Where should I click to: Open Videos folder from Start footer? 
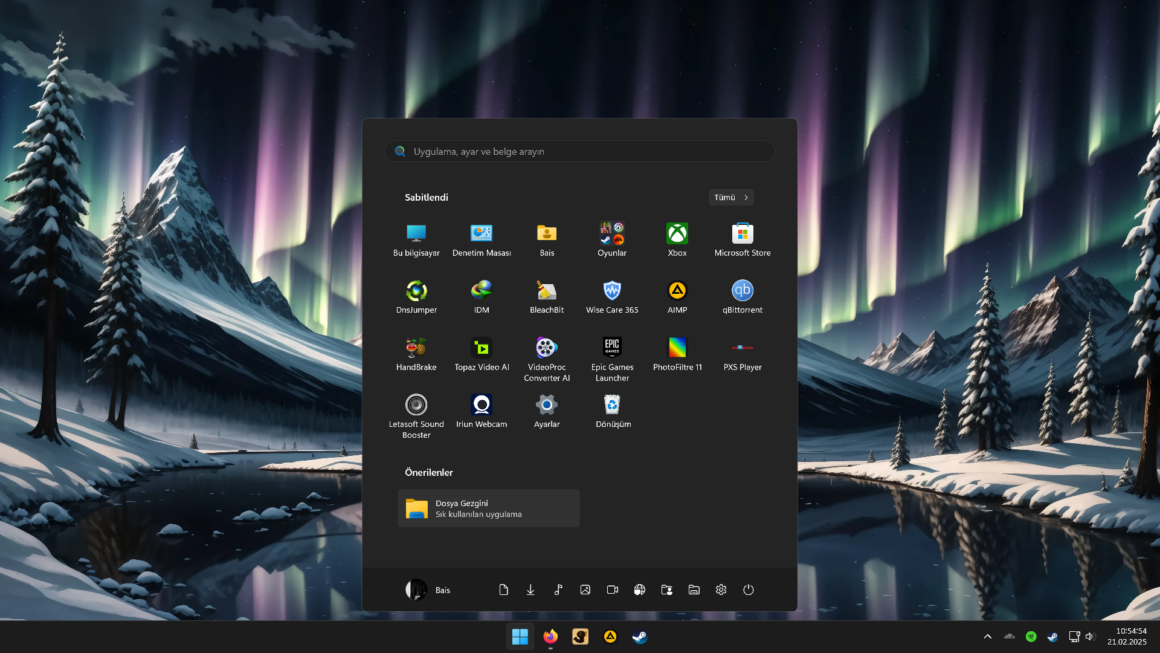pos(613,589)
